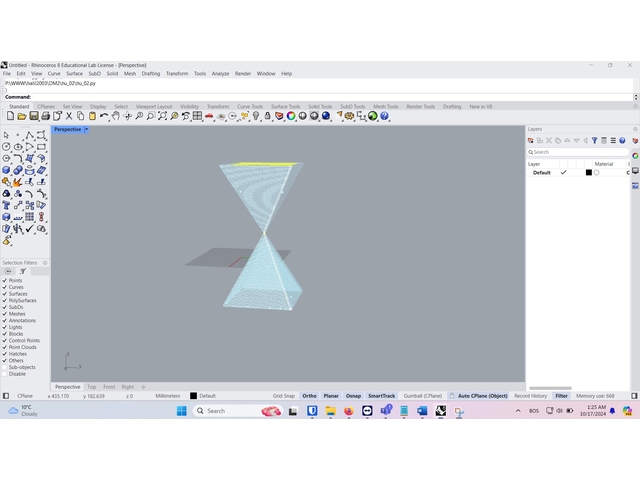This screenshot has height=480, width=640.
Task: Click the Default layer black color swatch
Action: coord(588,172)
